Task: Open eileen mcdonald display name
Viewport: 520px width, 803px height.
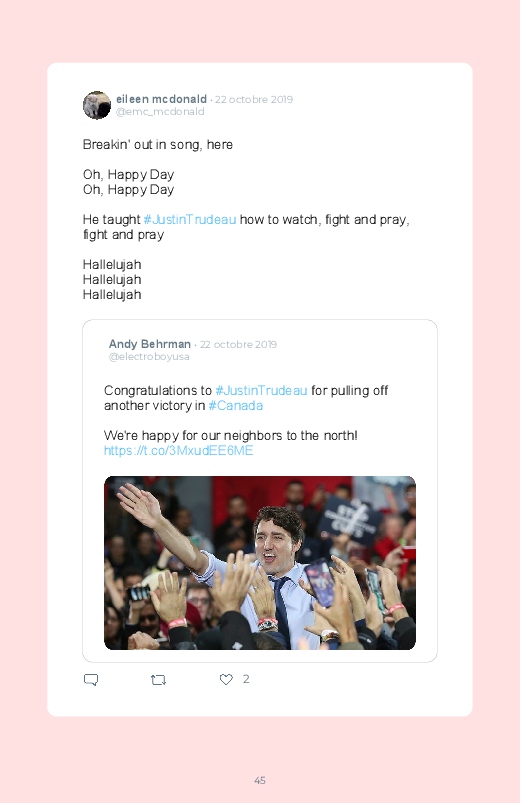Action: [x=161, y=99]
